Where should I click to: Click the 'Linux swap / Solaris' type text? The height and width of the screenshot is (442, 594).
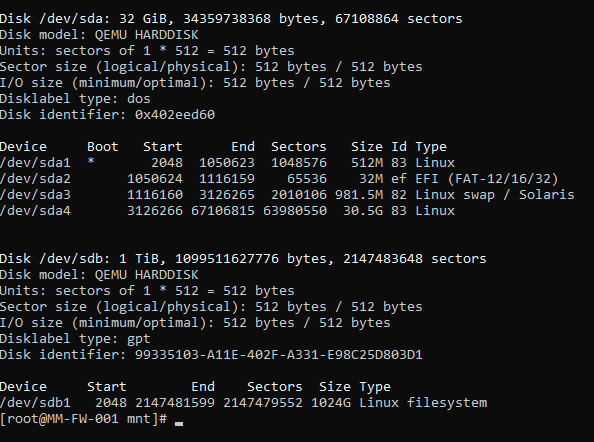click(495, 195)
